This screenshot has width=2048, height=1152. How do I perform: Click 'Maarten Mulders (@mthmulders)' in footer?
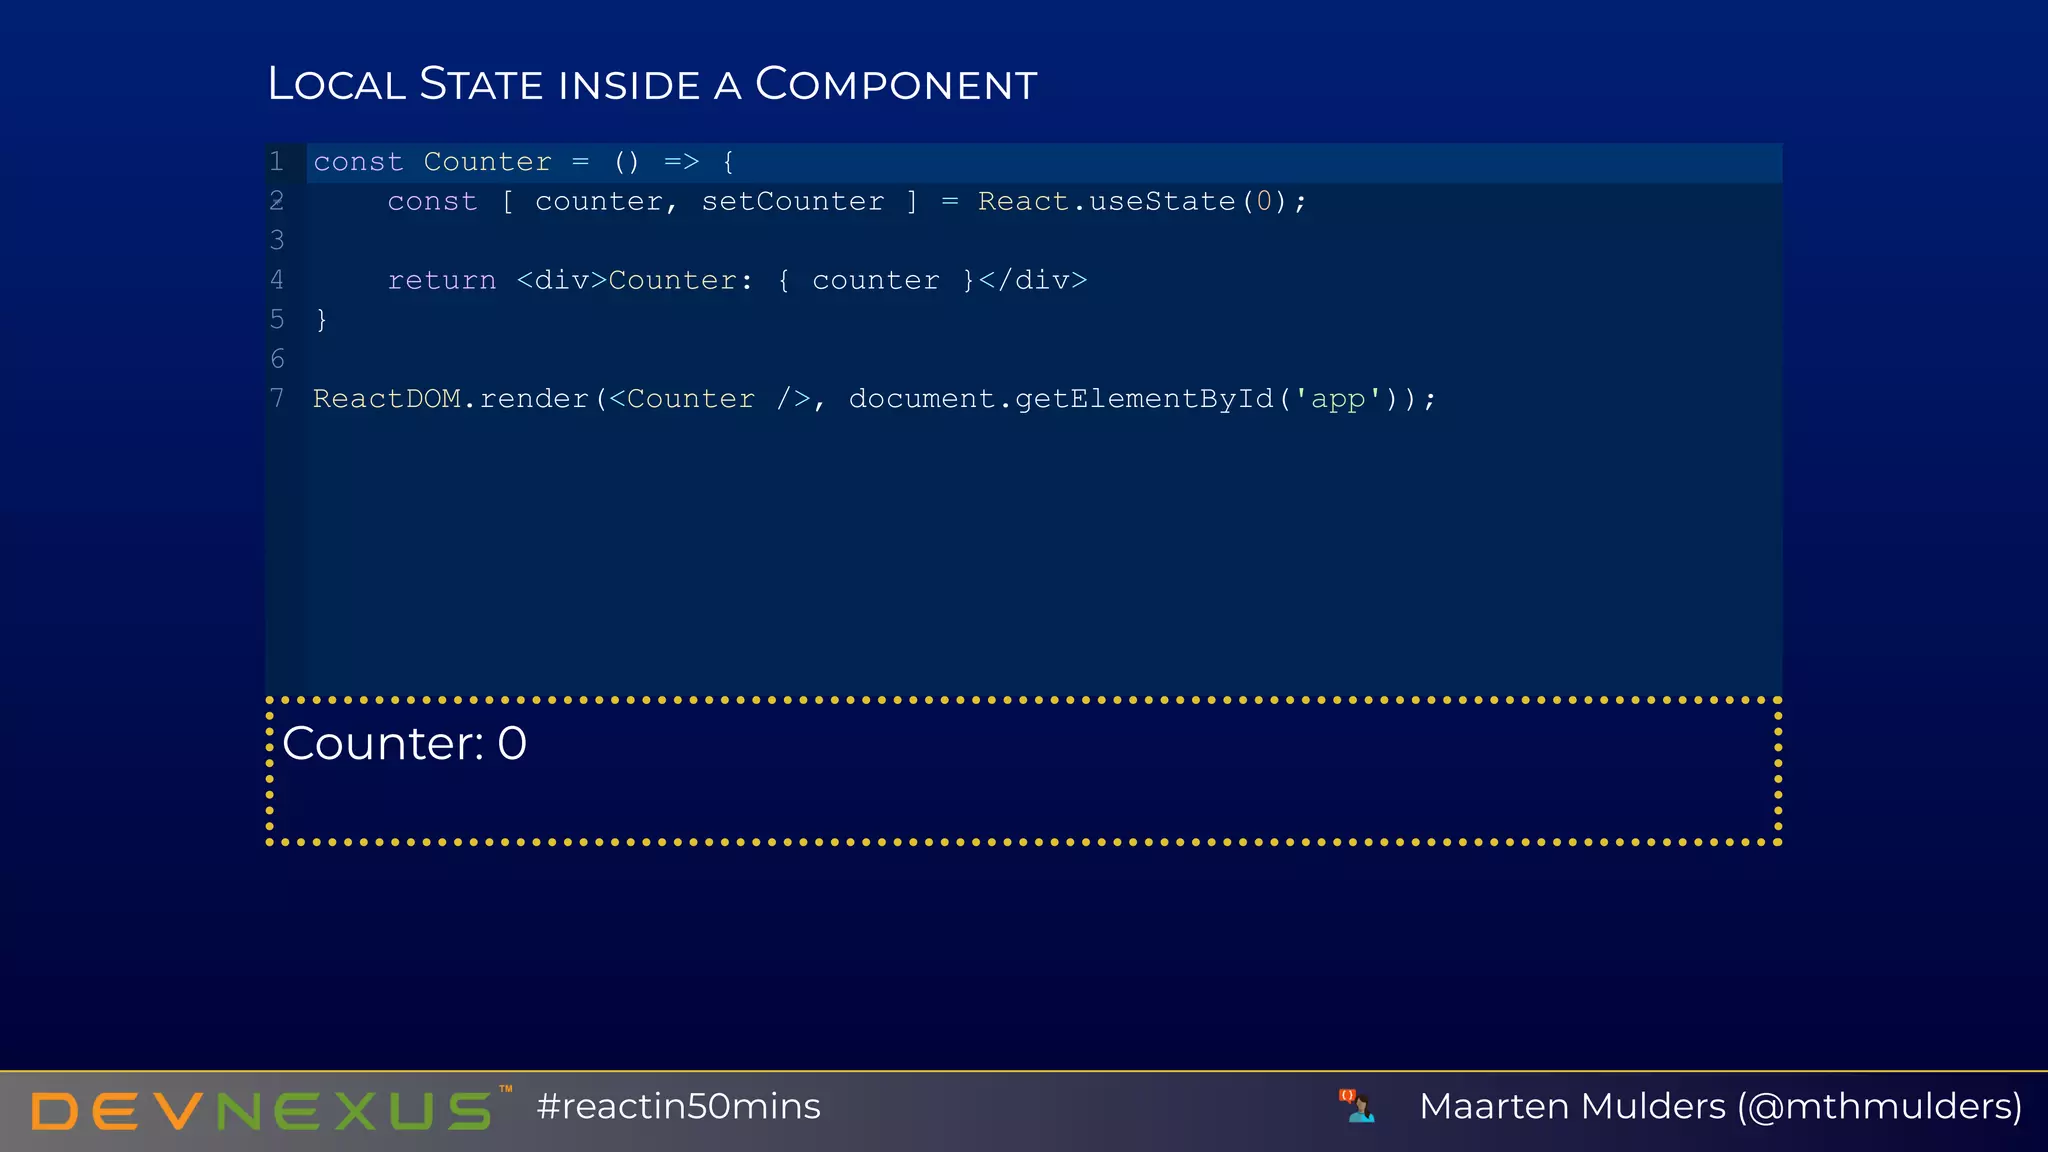point(1721,1106)
